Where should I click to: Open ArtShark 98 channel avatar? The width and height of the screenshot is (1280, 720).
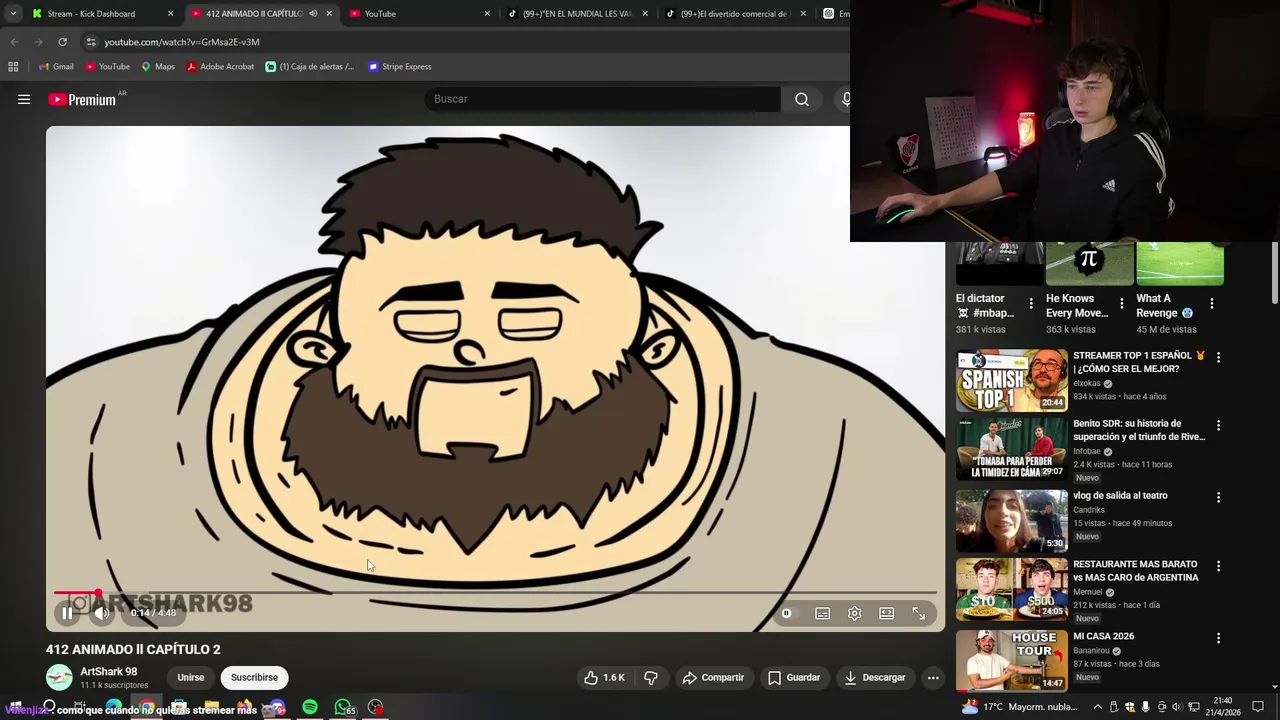pyautogui.click(x=59, y=677)
